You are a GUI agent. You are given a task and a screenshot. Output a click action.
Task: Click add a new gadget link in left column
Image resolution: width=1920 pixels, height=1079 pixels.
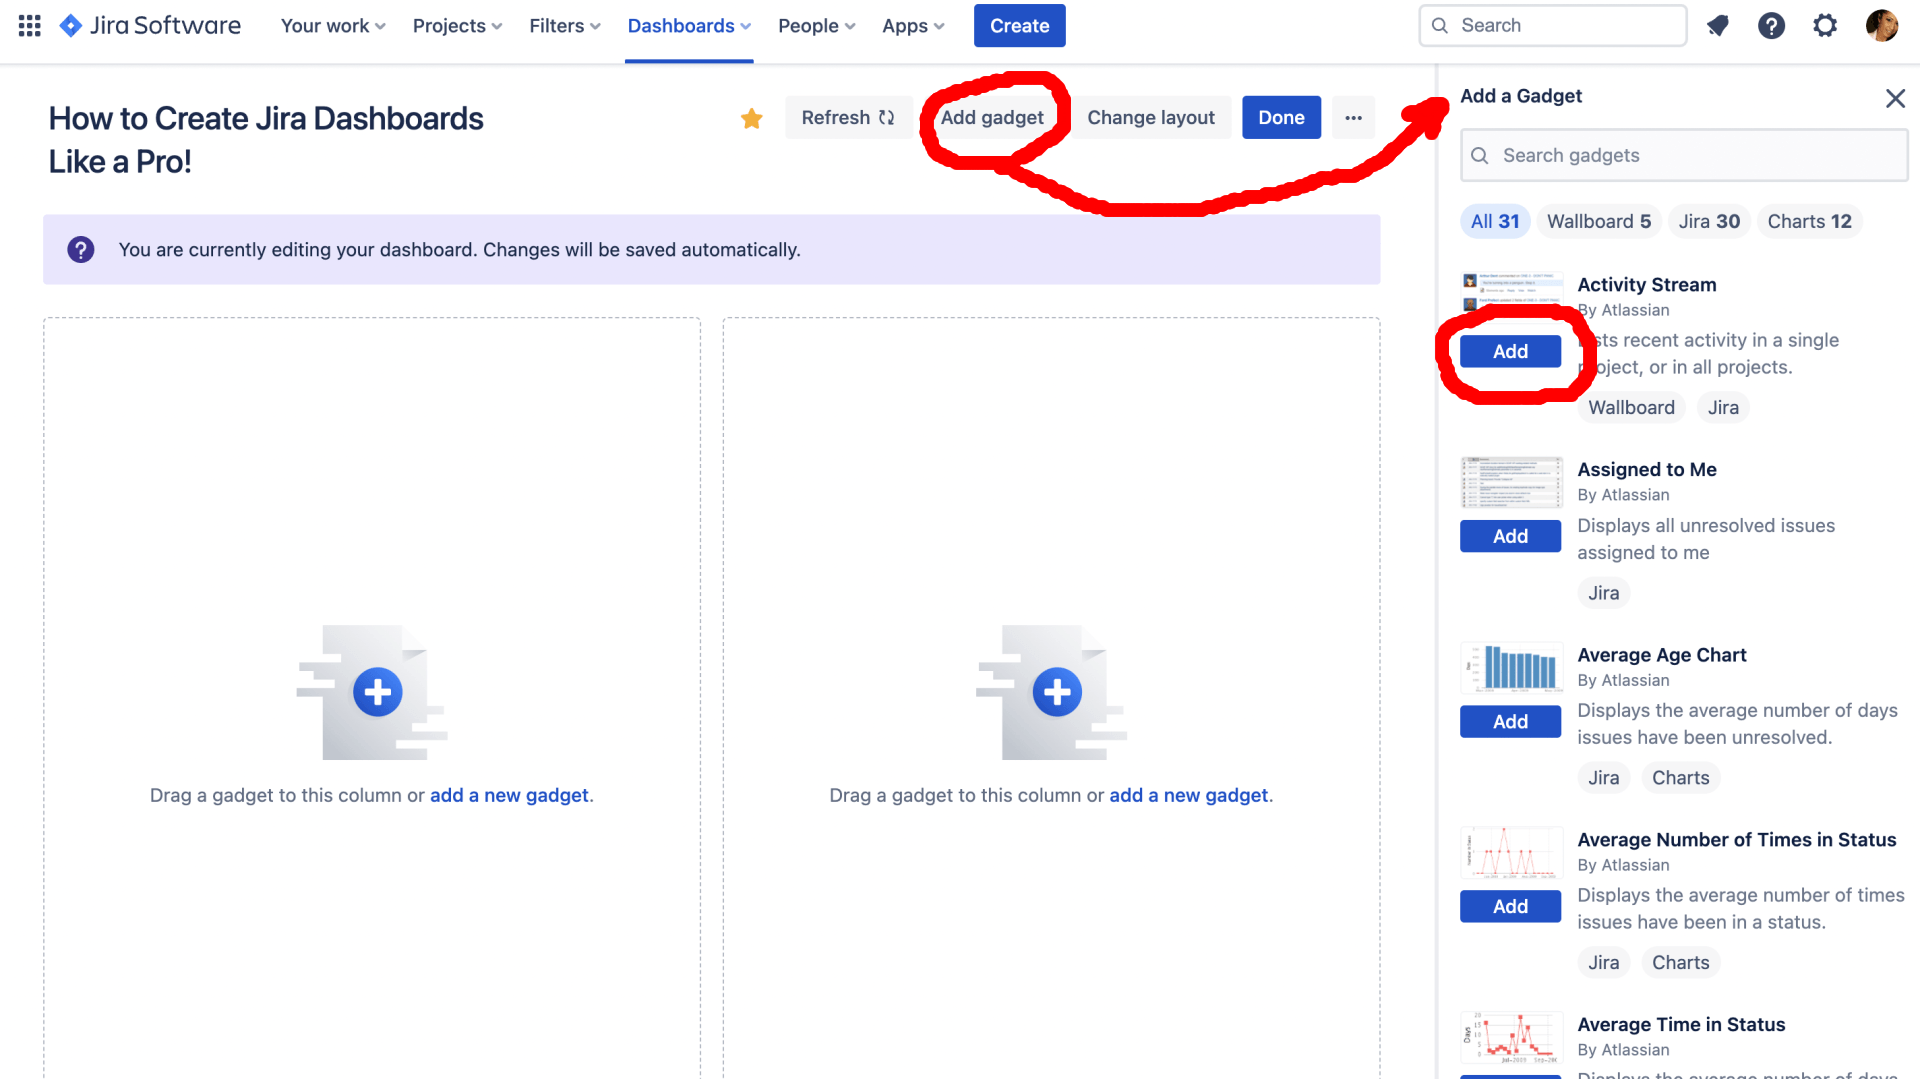[x=509, y=796]
